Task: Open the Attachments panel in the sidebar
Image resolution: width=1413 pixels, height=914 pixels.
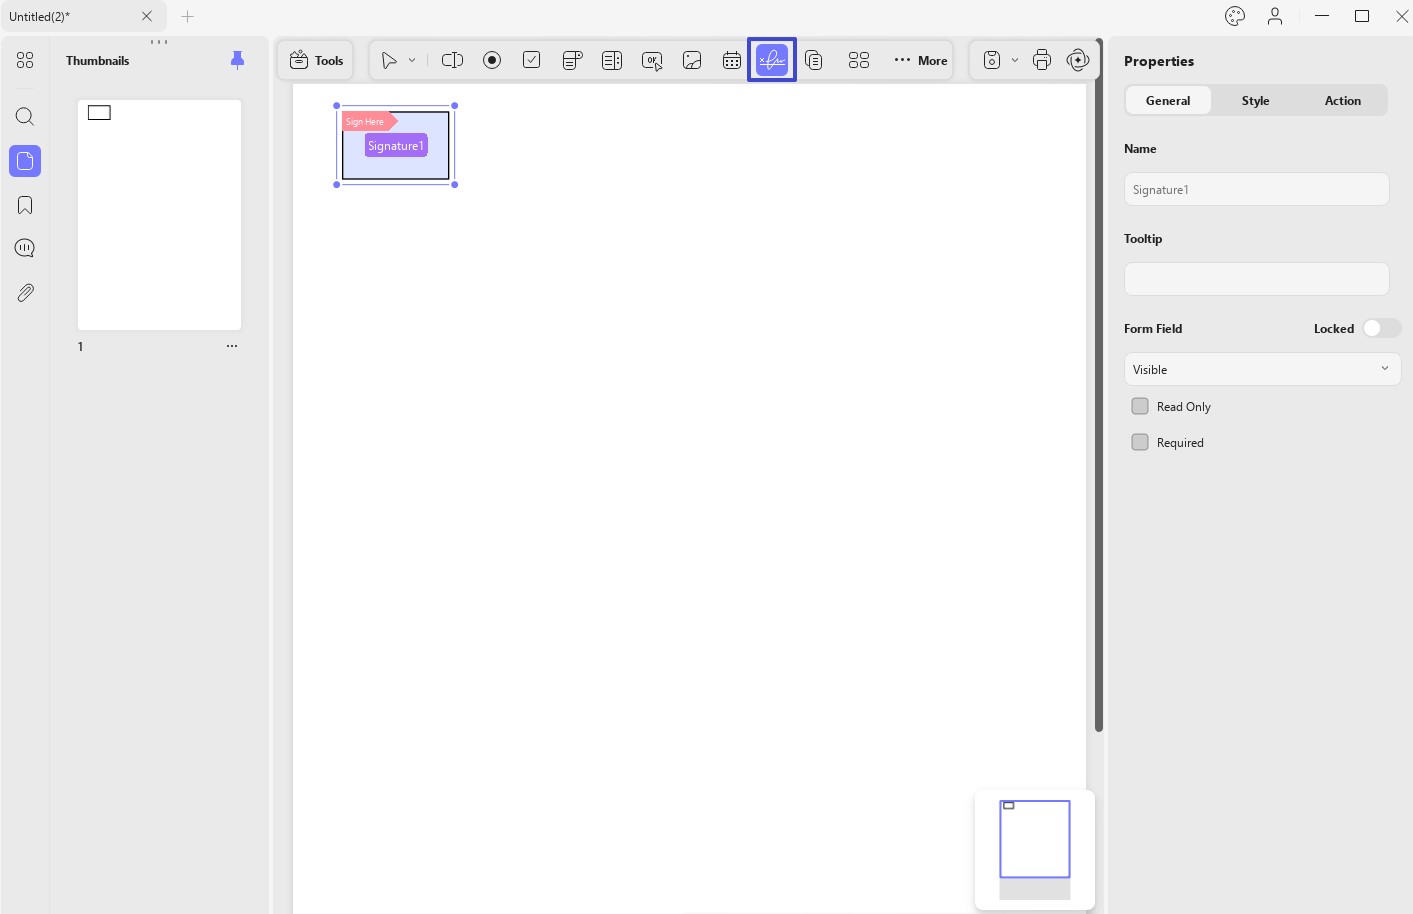Action: (x=24, y=292)
